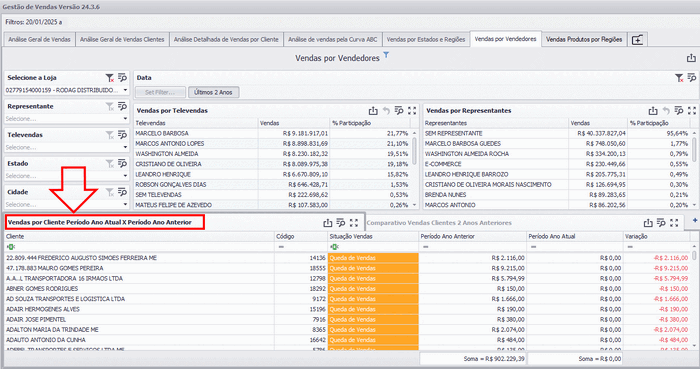Viewport: 700px width, 369px height.
Task: Maximize the Vendas por Televendas panel
Action: 412,111
